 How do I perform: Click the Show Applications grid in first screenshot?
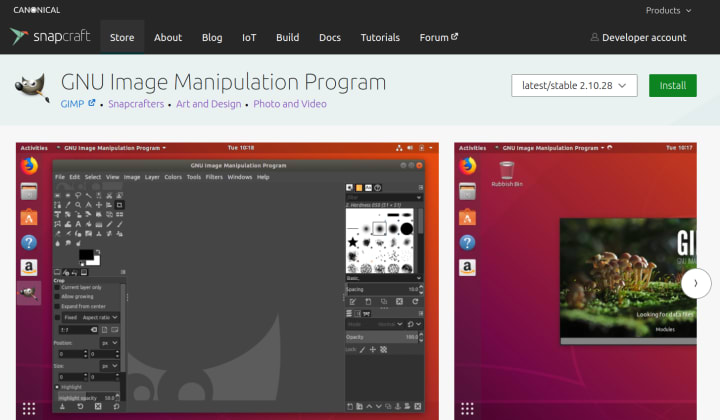(29, 409)
